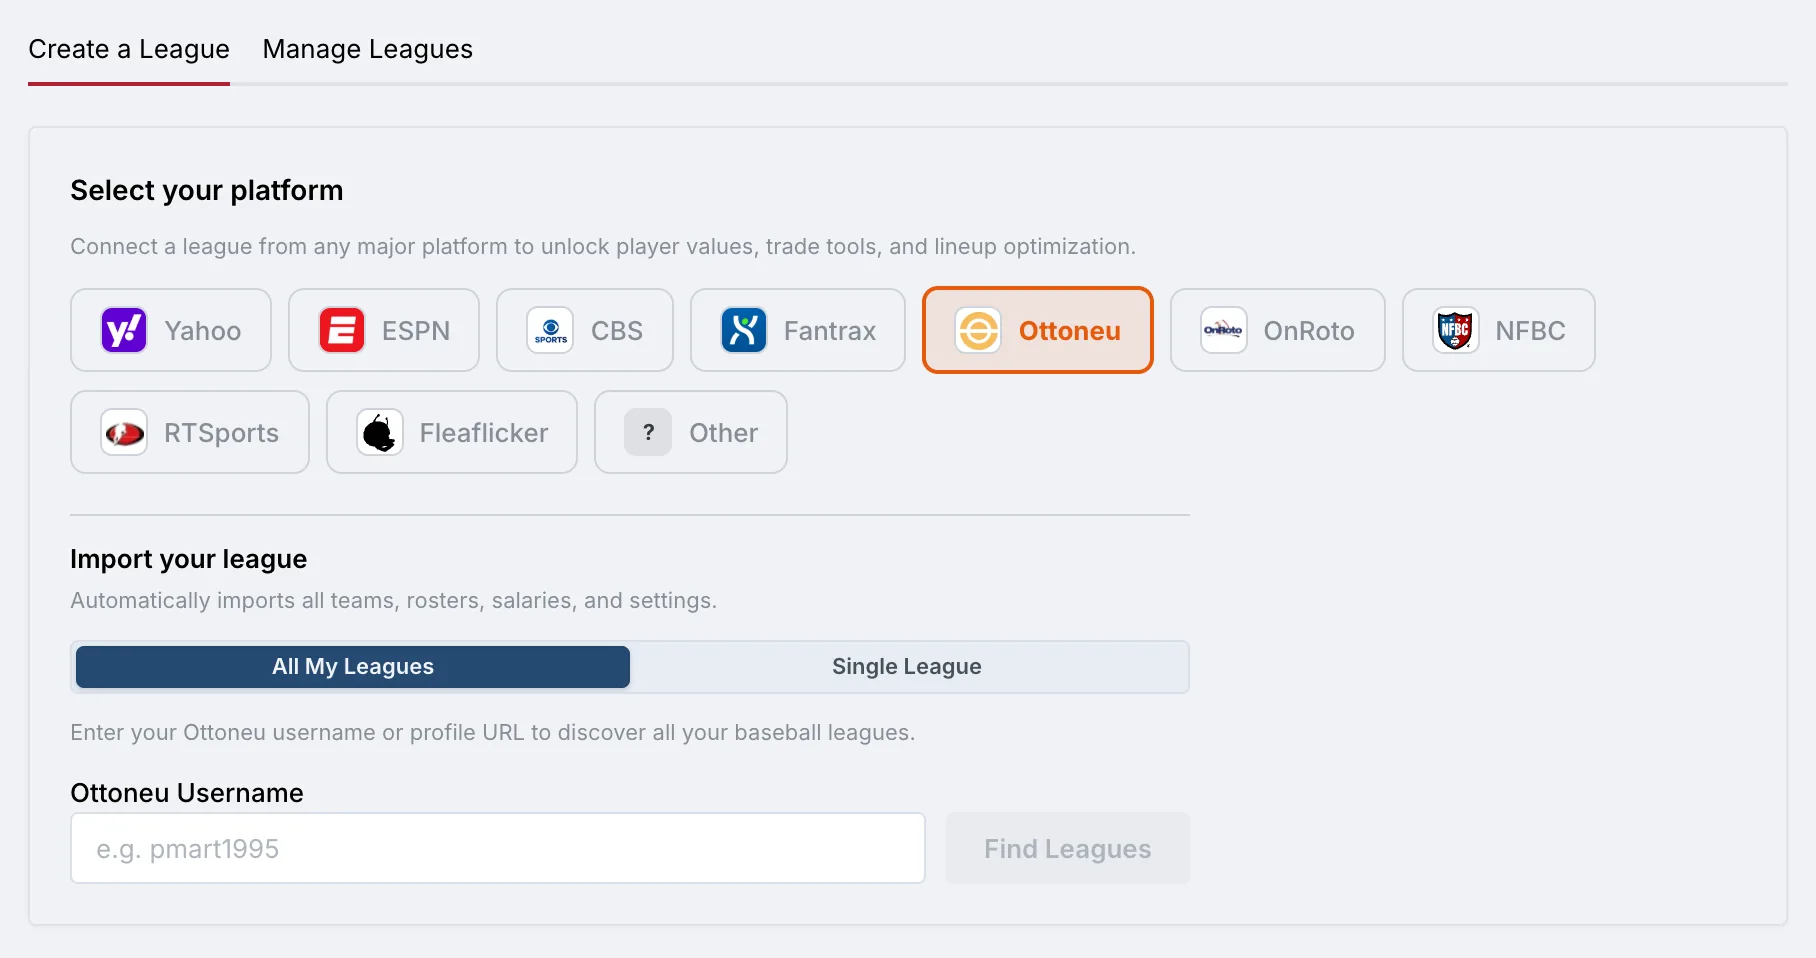Click the question mark Other icon

(x=648, y=432)
